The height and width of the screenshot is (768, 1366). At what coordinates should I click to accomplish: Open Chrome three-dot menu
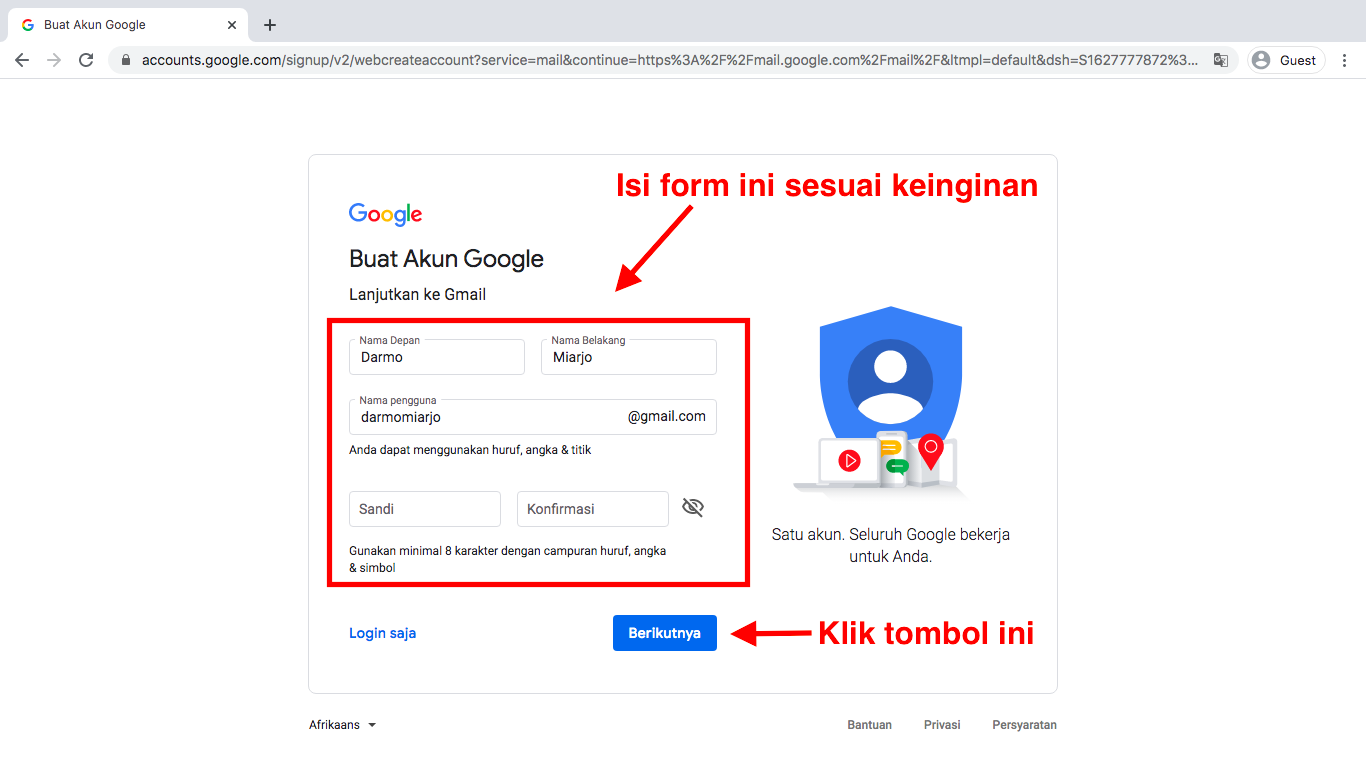click(x=1345, y=60)
